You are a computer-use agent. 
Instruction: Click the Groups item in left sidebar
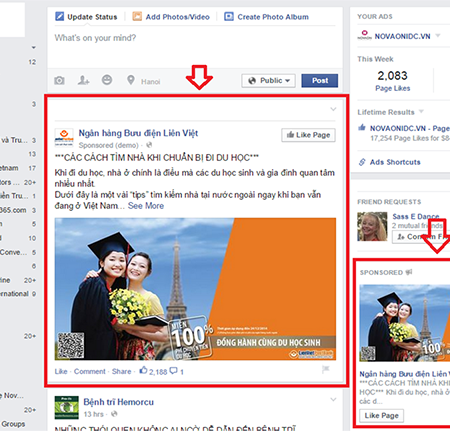[x=13, y=424]
